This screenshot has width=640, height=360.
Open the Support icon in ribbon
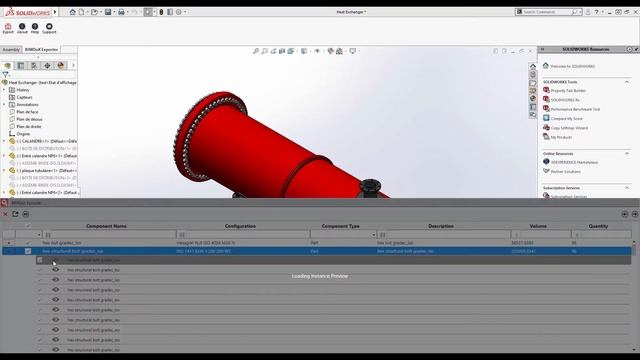click(x=49, y=28)
